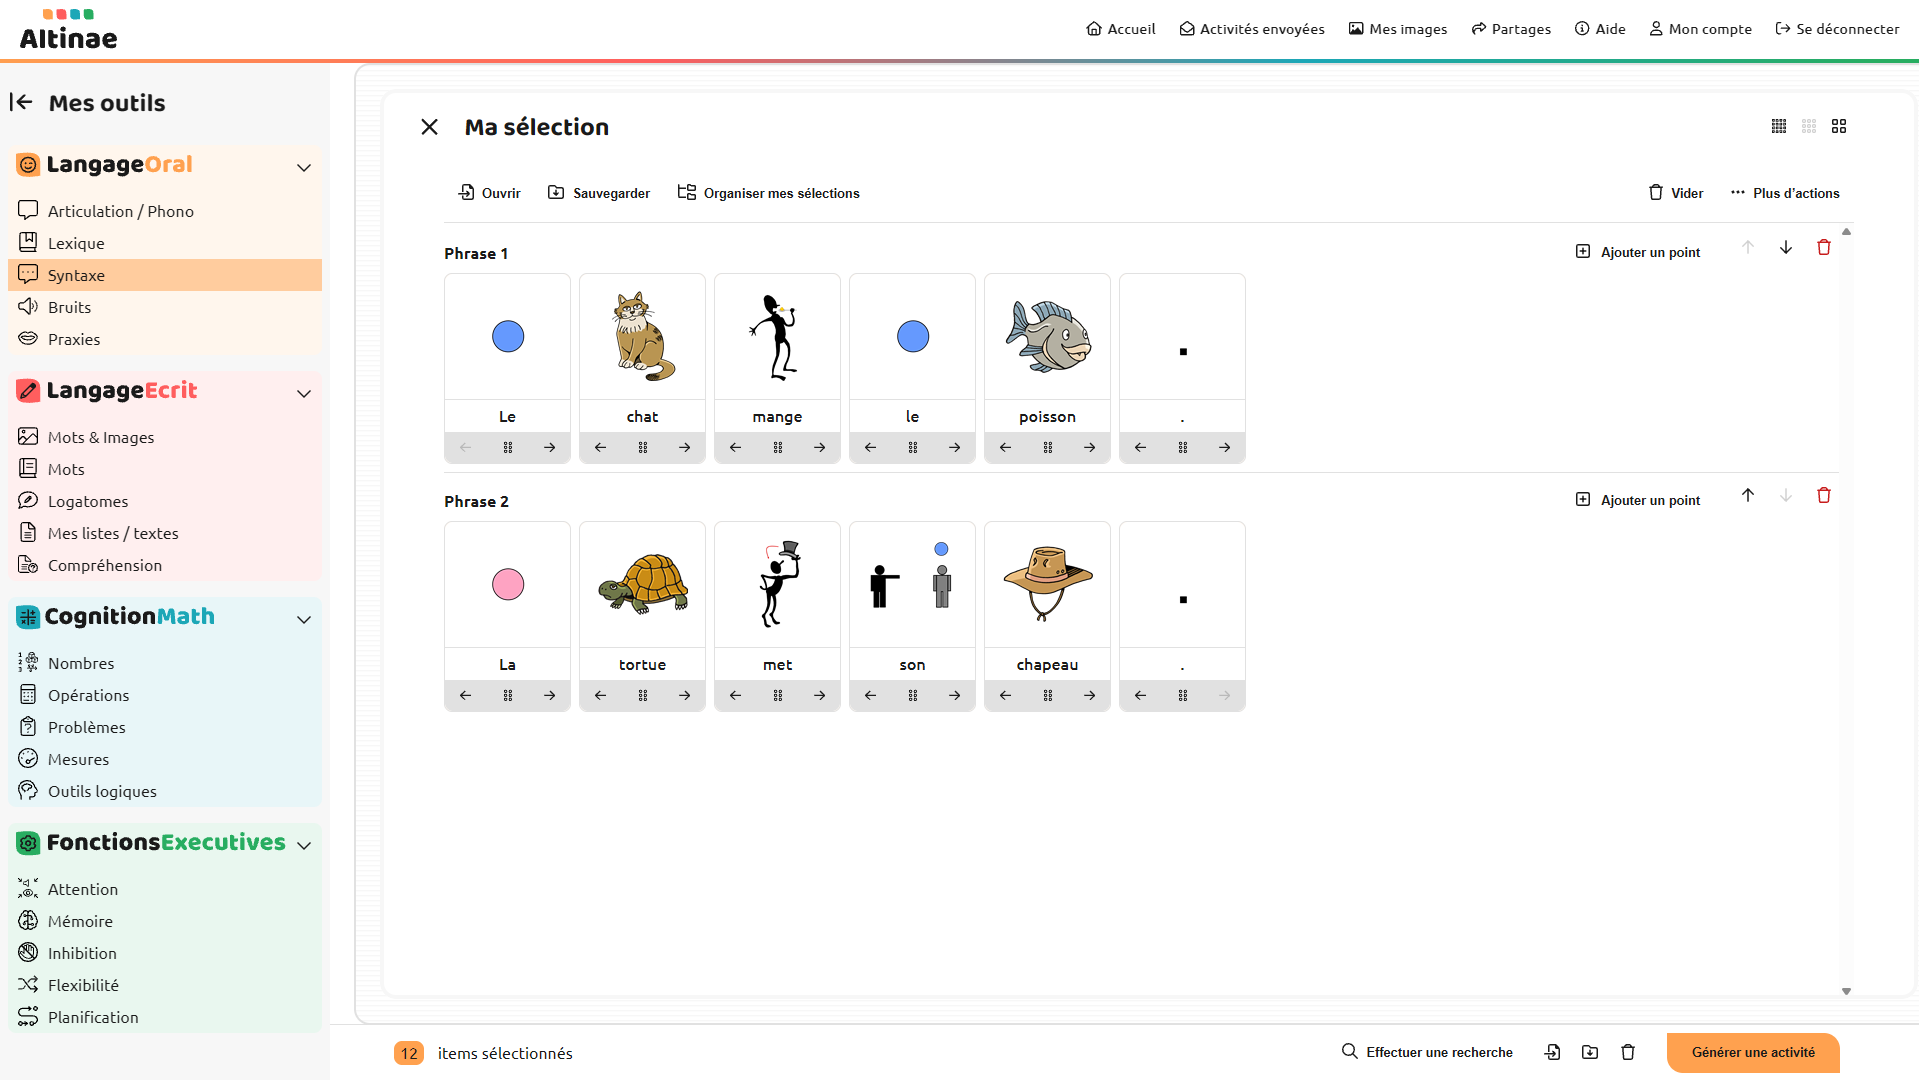Screen dimensions: 1920x1080
Task: Move Phrase 2 up with arrow
Action: click(1747, 496)
